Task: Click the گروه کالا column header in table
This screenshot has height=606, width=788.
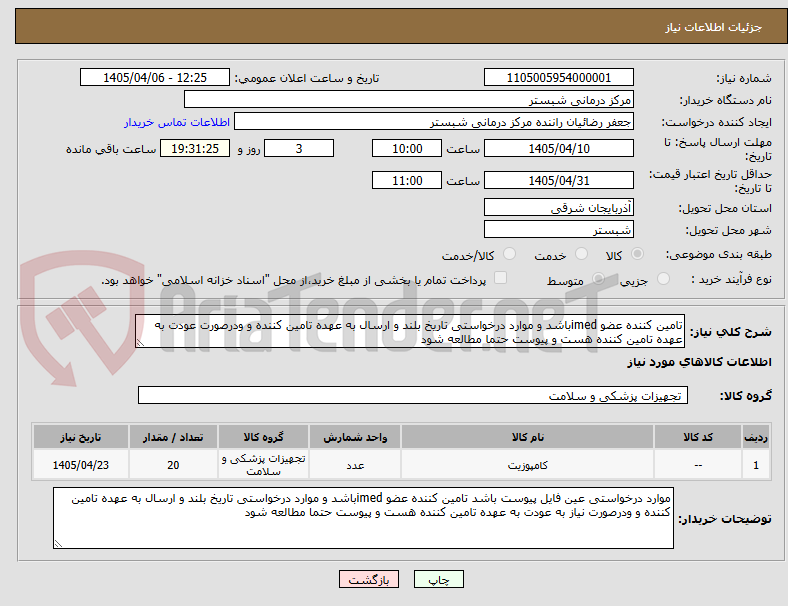Action: 263,437
